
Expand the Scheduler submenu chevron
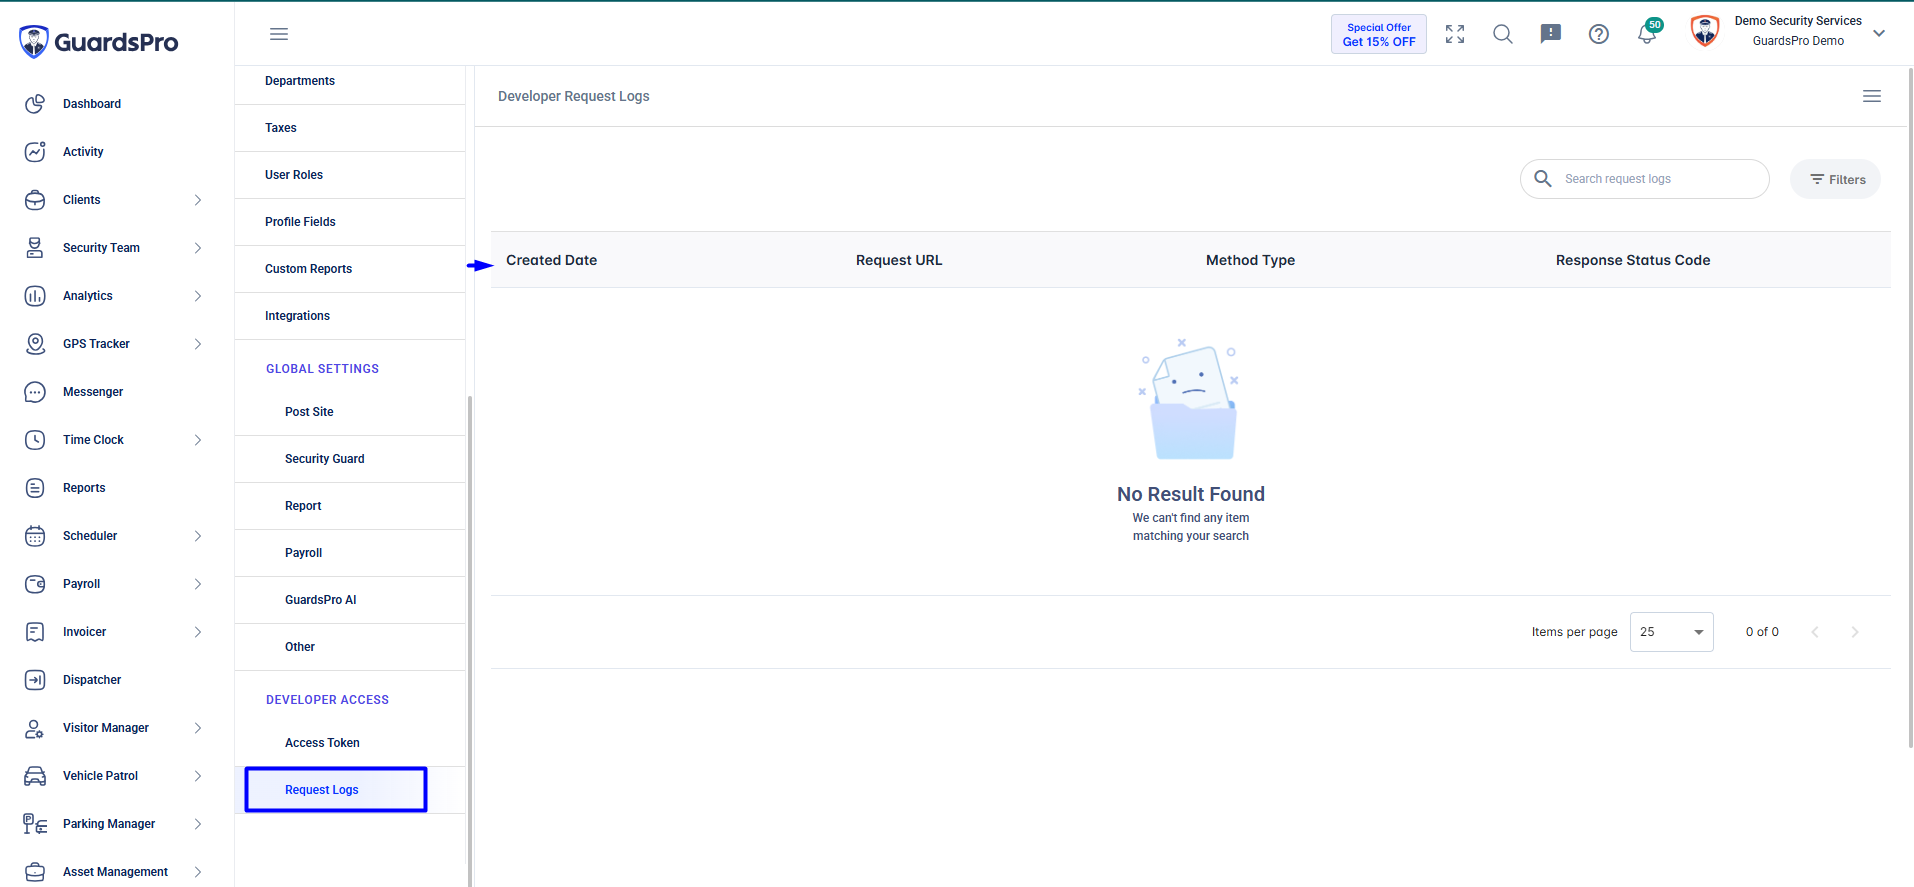coord(198,536)
